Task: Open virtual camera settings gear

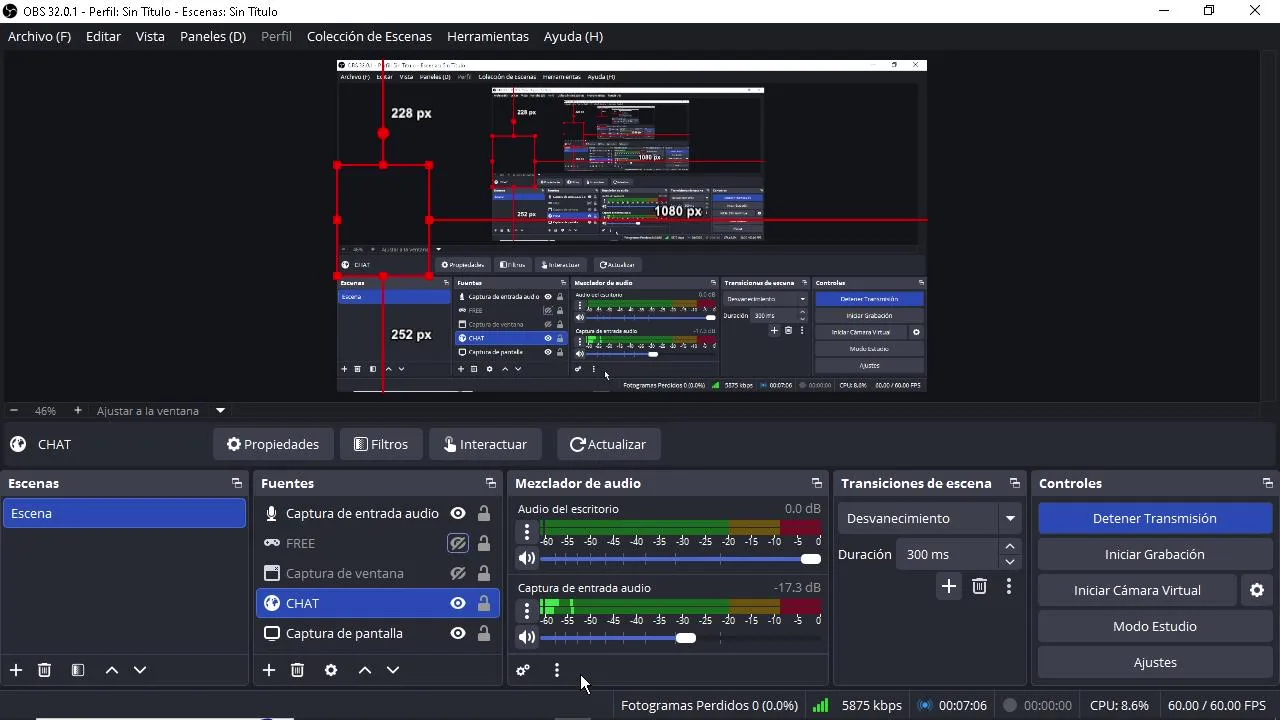Action: click(1257, 590)
